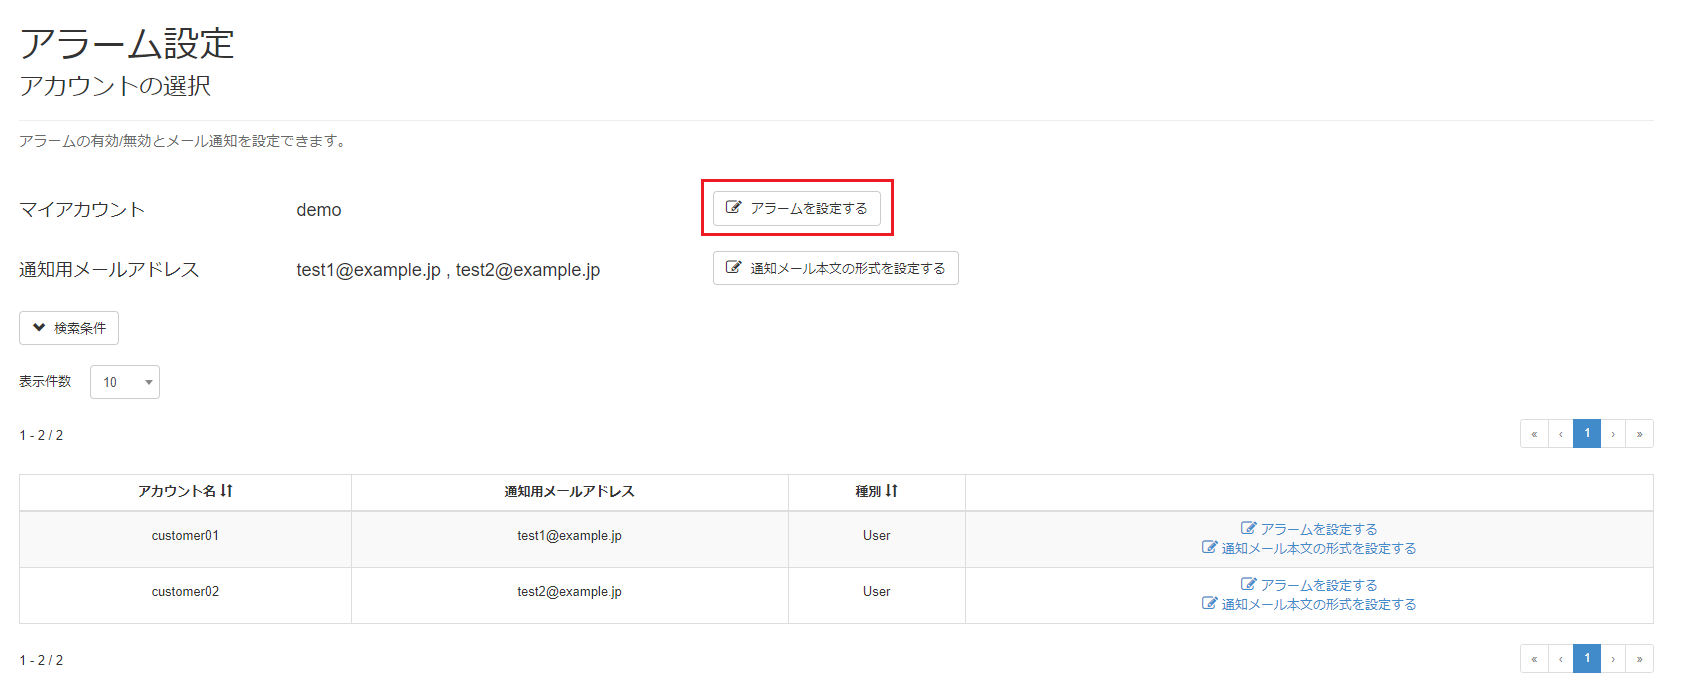Open 通知メール本文の形式を設定する link for customer02

point(1309,604)
